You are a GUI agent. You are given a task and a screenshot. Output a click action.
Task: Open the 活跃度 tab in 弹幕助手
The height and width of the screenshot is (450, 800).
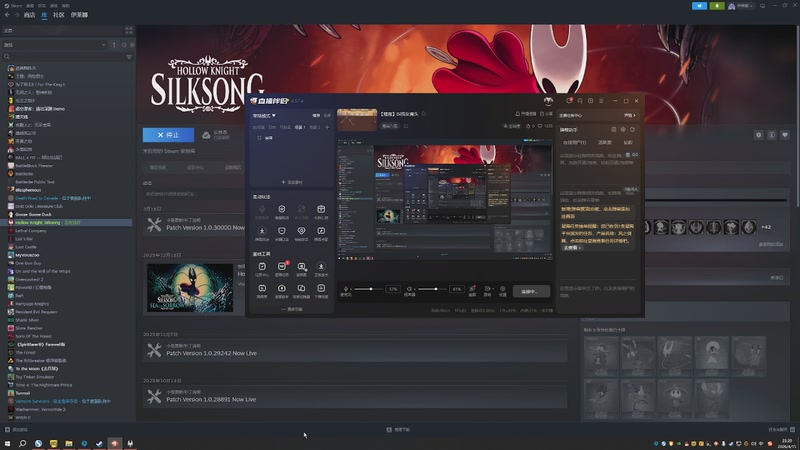(x=605, y=142)
